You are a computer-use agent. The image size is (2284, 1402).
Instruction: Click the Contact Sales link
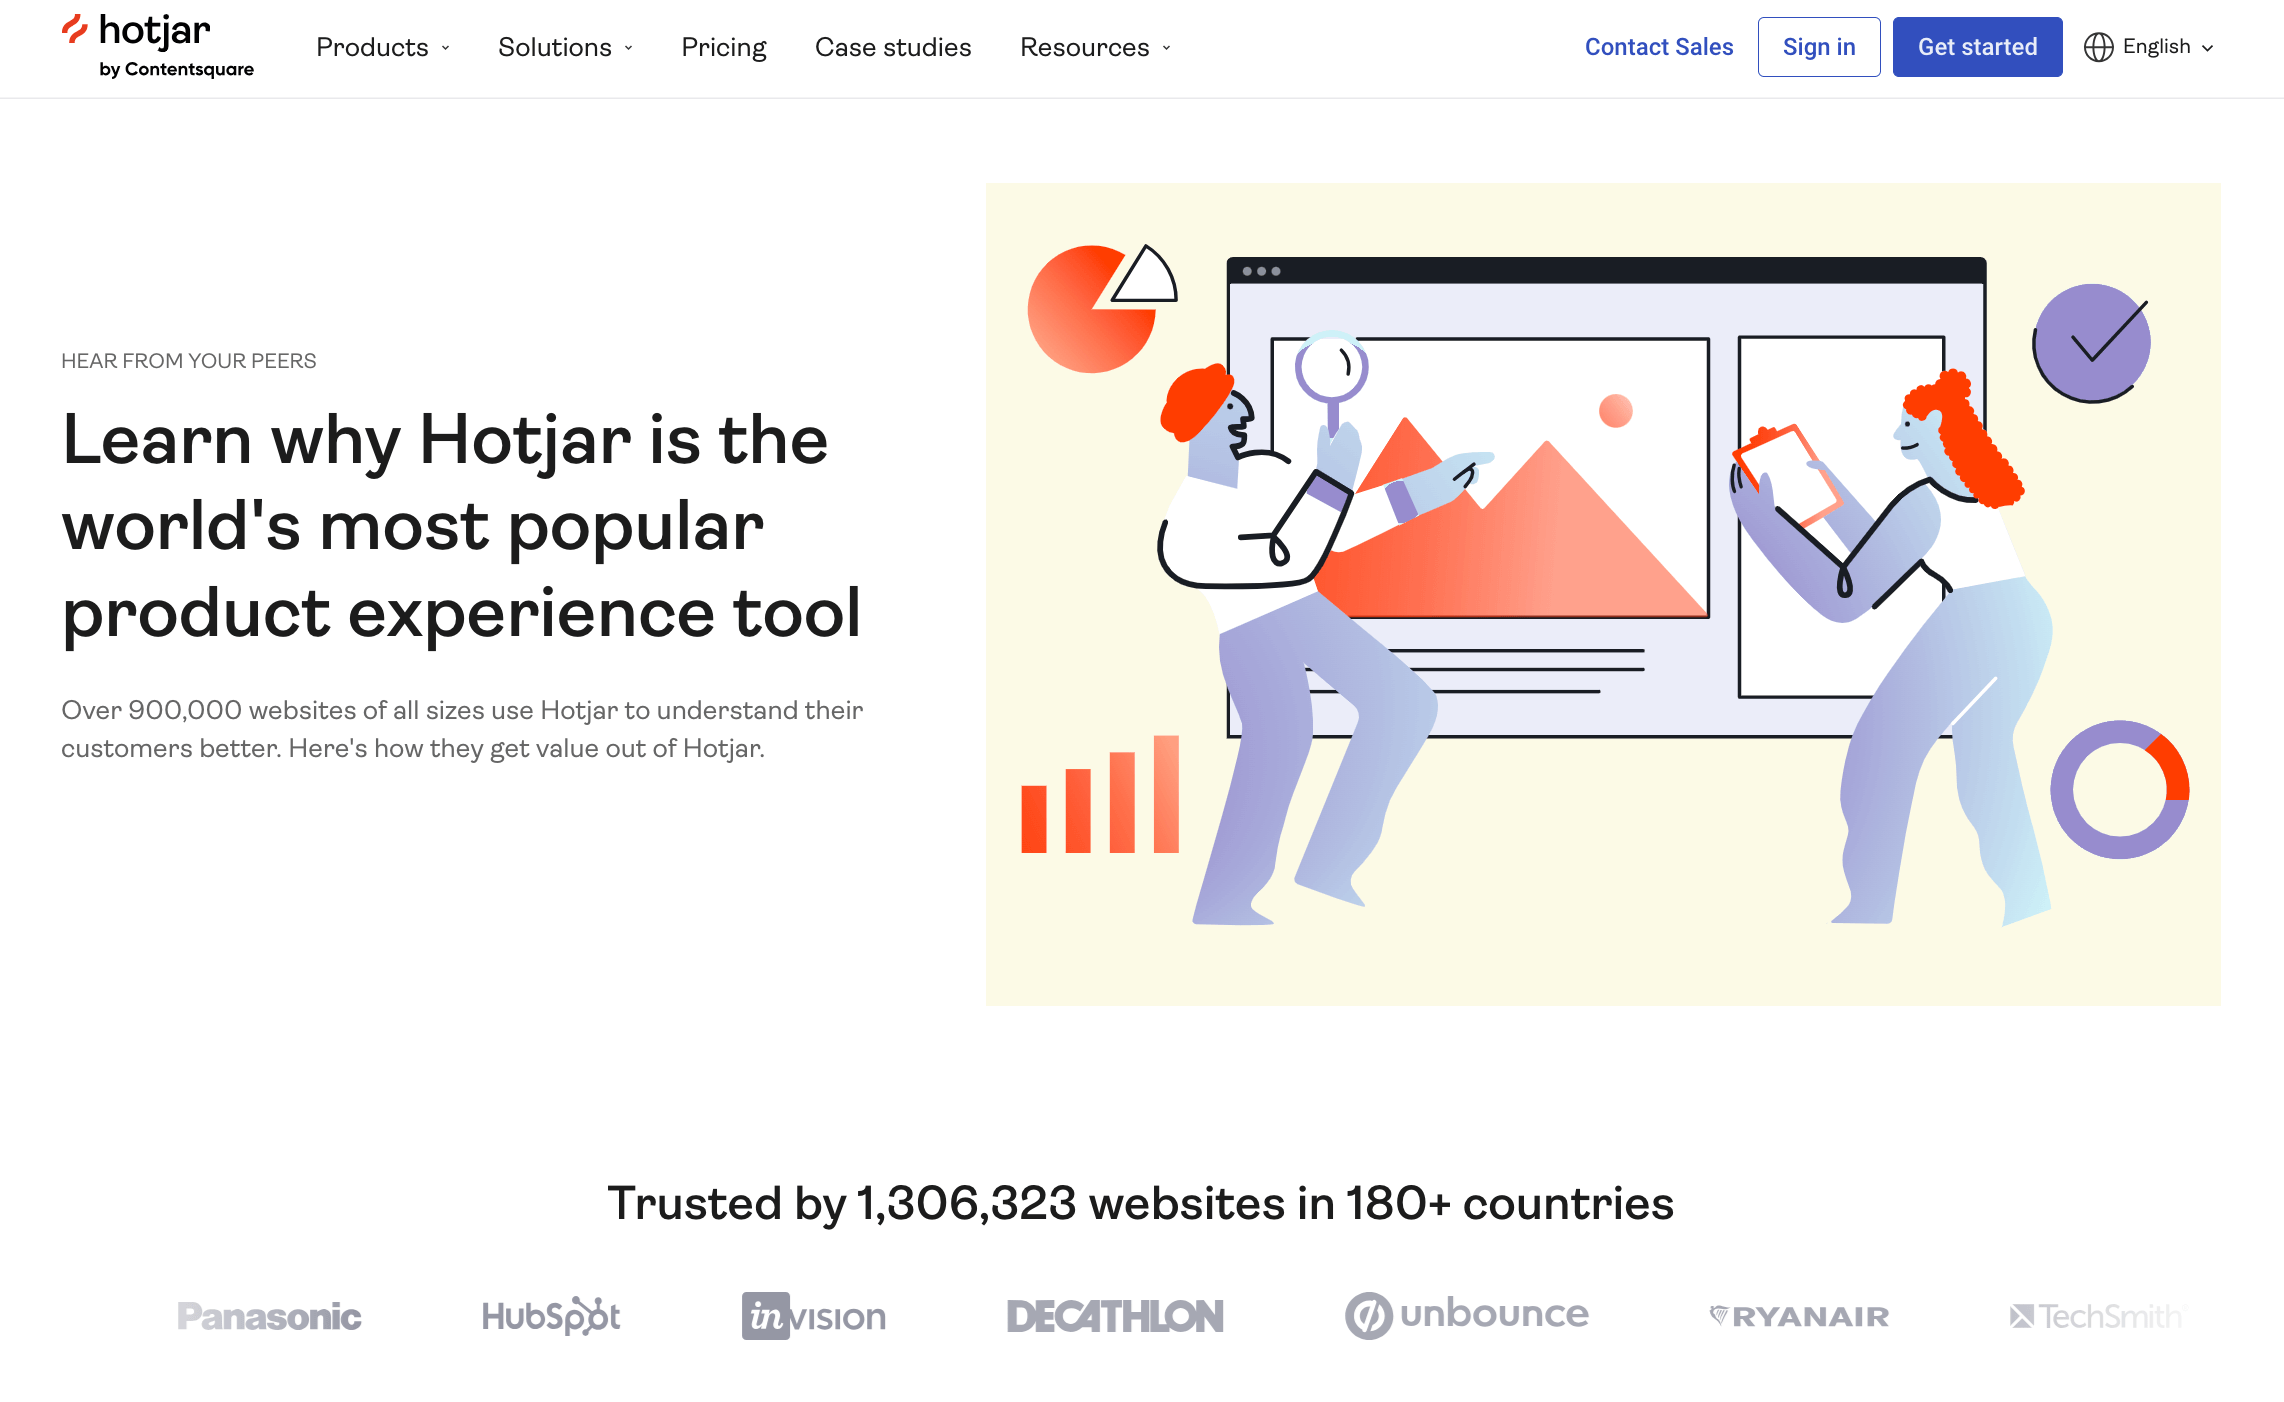pyautogui.click(x=1659, y=46)
